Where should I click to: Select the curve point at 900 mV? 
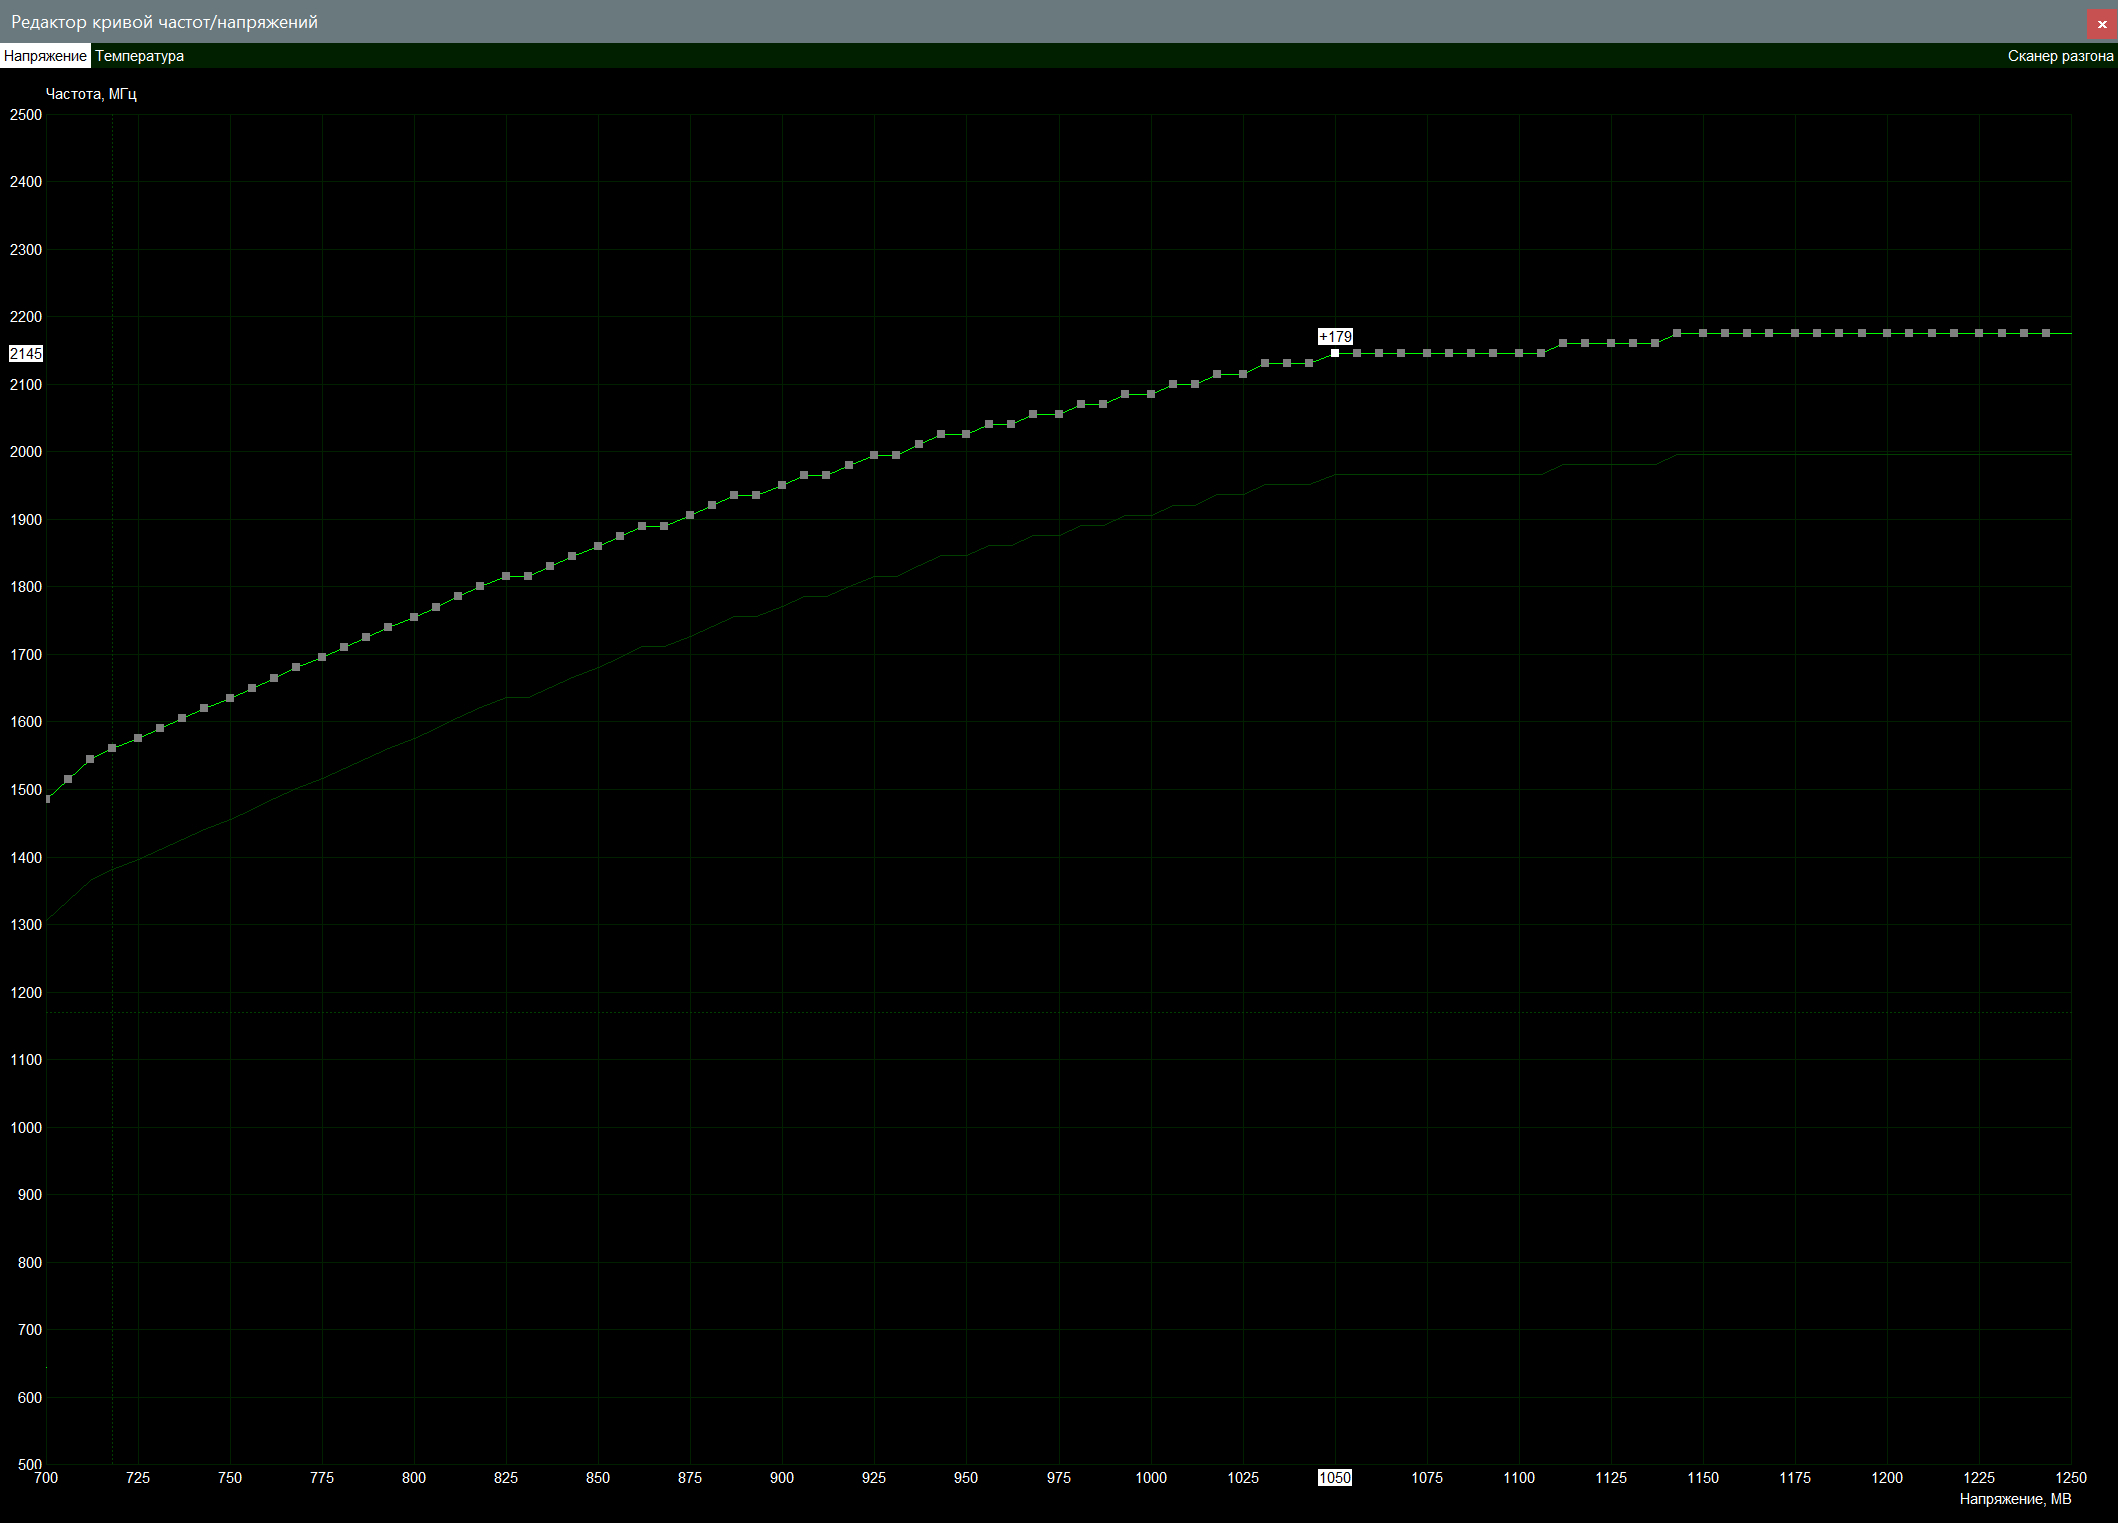click(x=782, y=485)
